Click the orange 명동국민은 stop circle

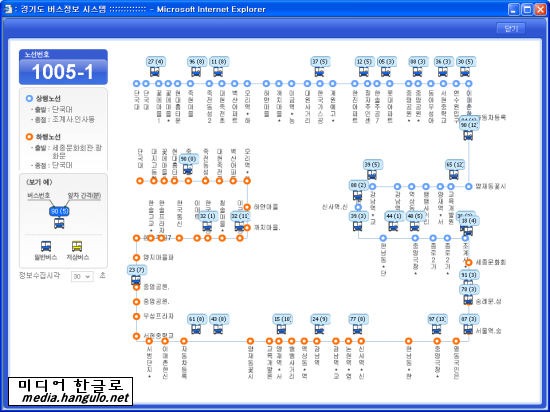456,341
